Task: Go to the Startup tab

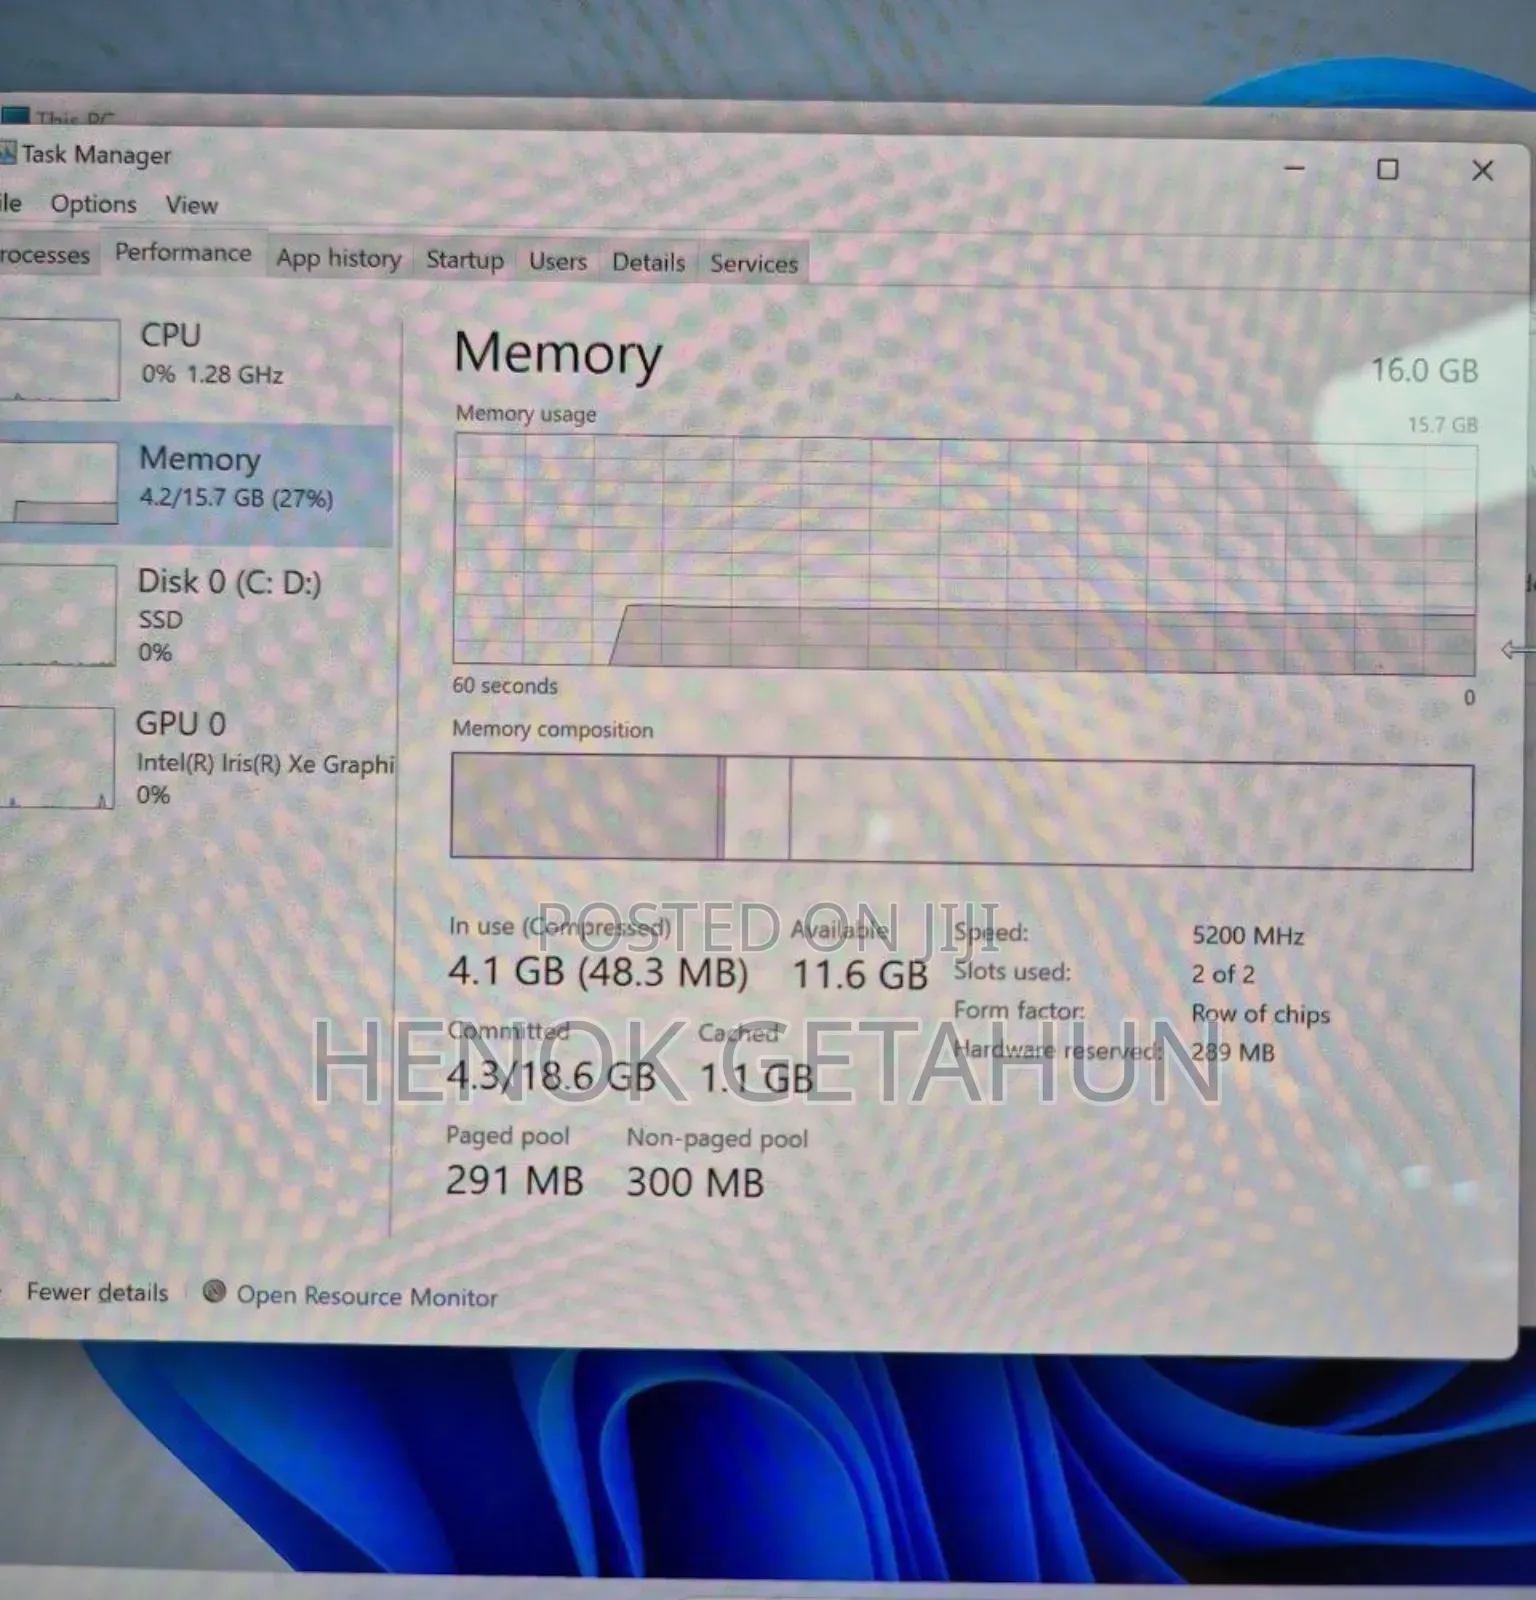Action: click(465, 260)
